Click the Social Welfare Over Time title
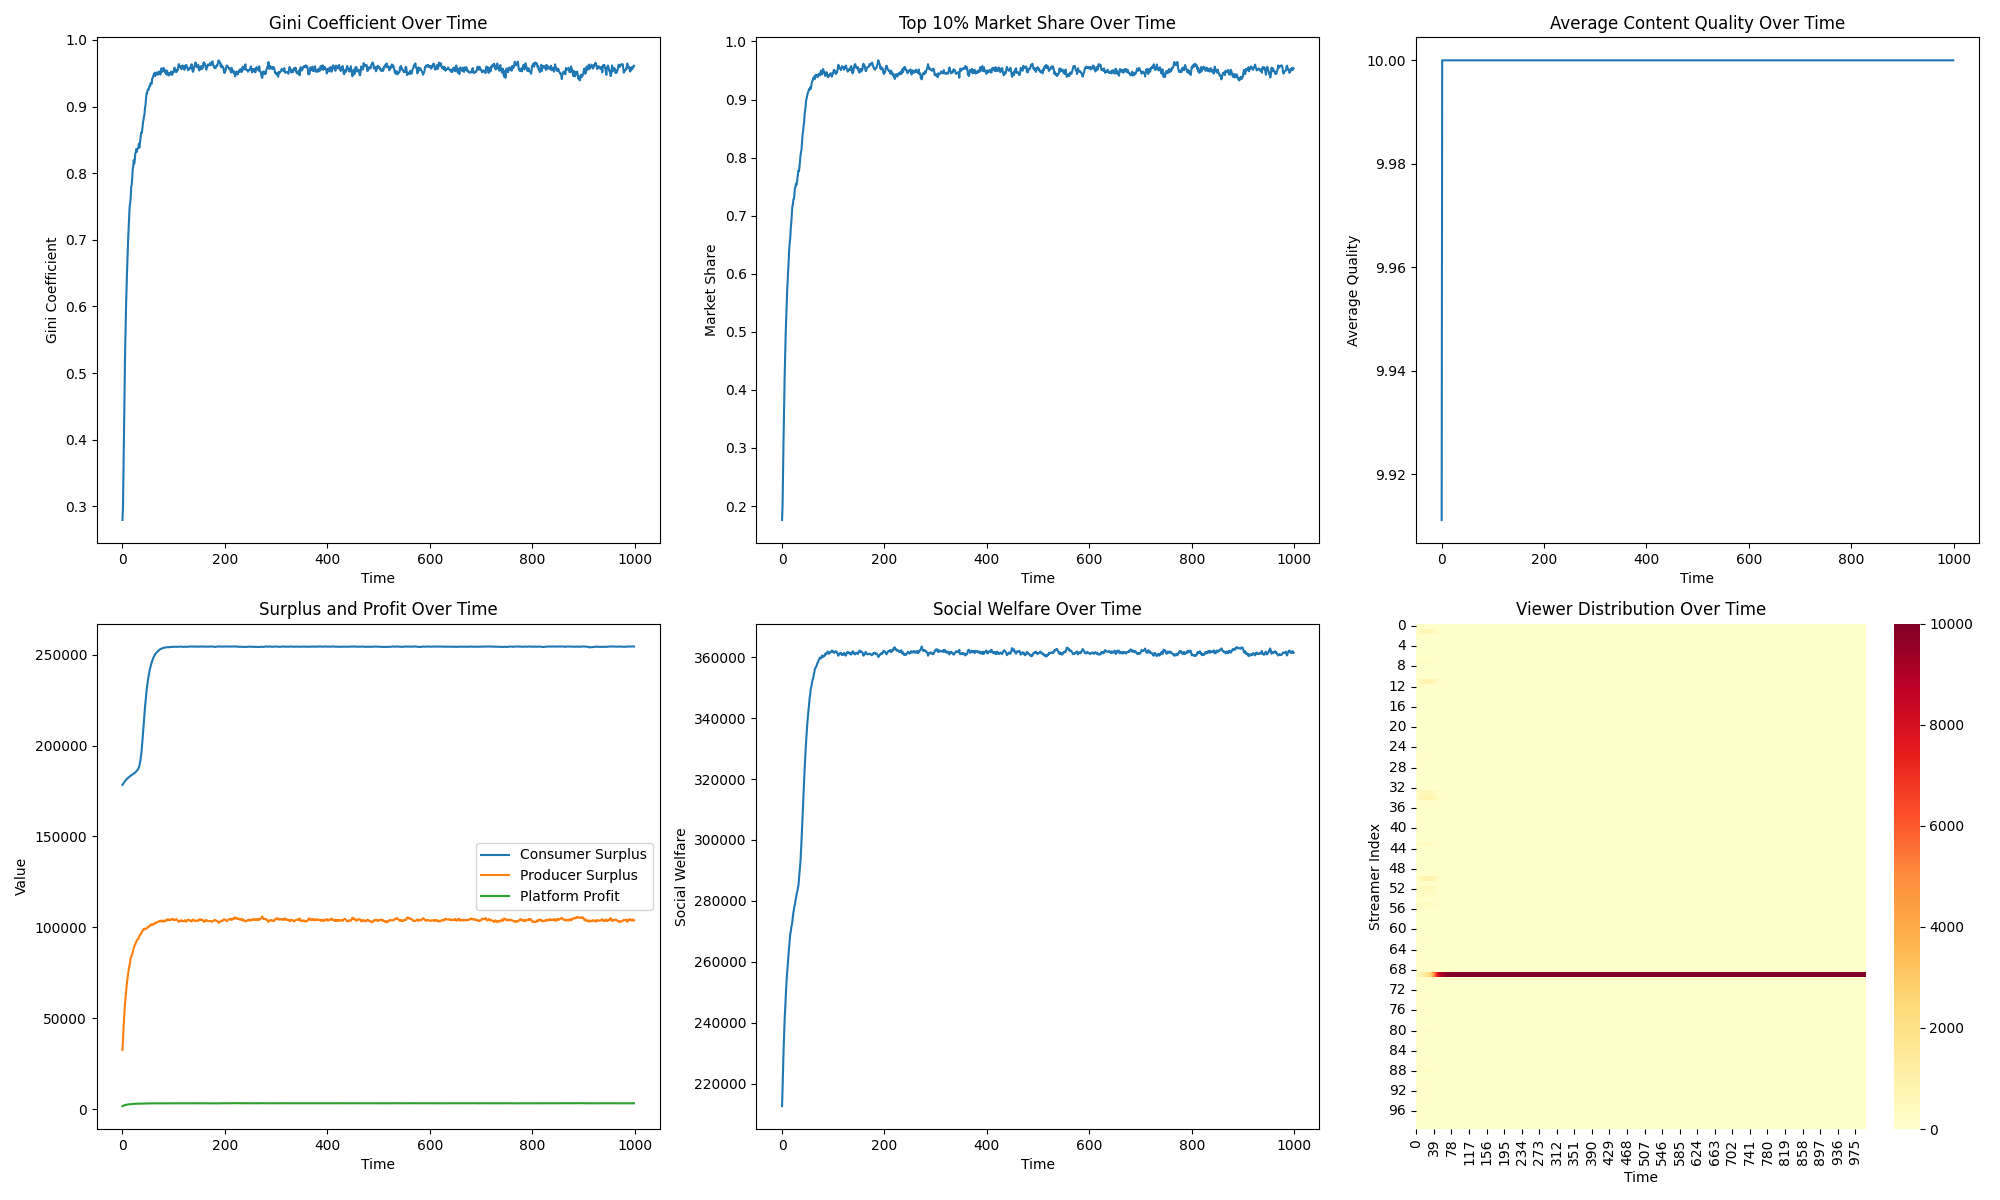This screenshot has width=2000, height=1200. point(1037,609)
